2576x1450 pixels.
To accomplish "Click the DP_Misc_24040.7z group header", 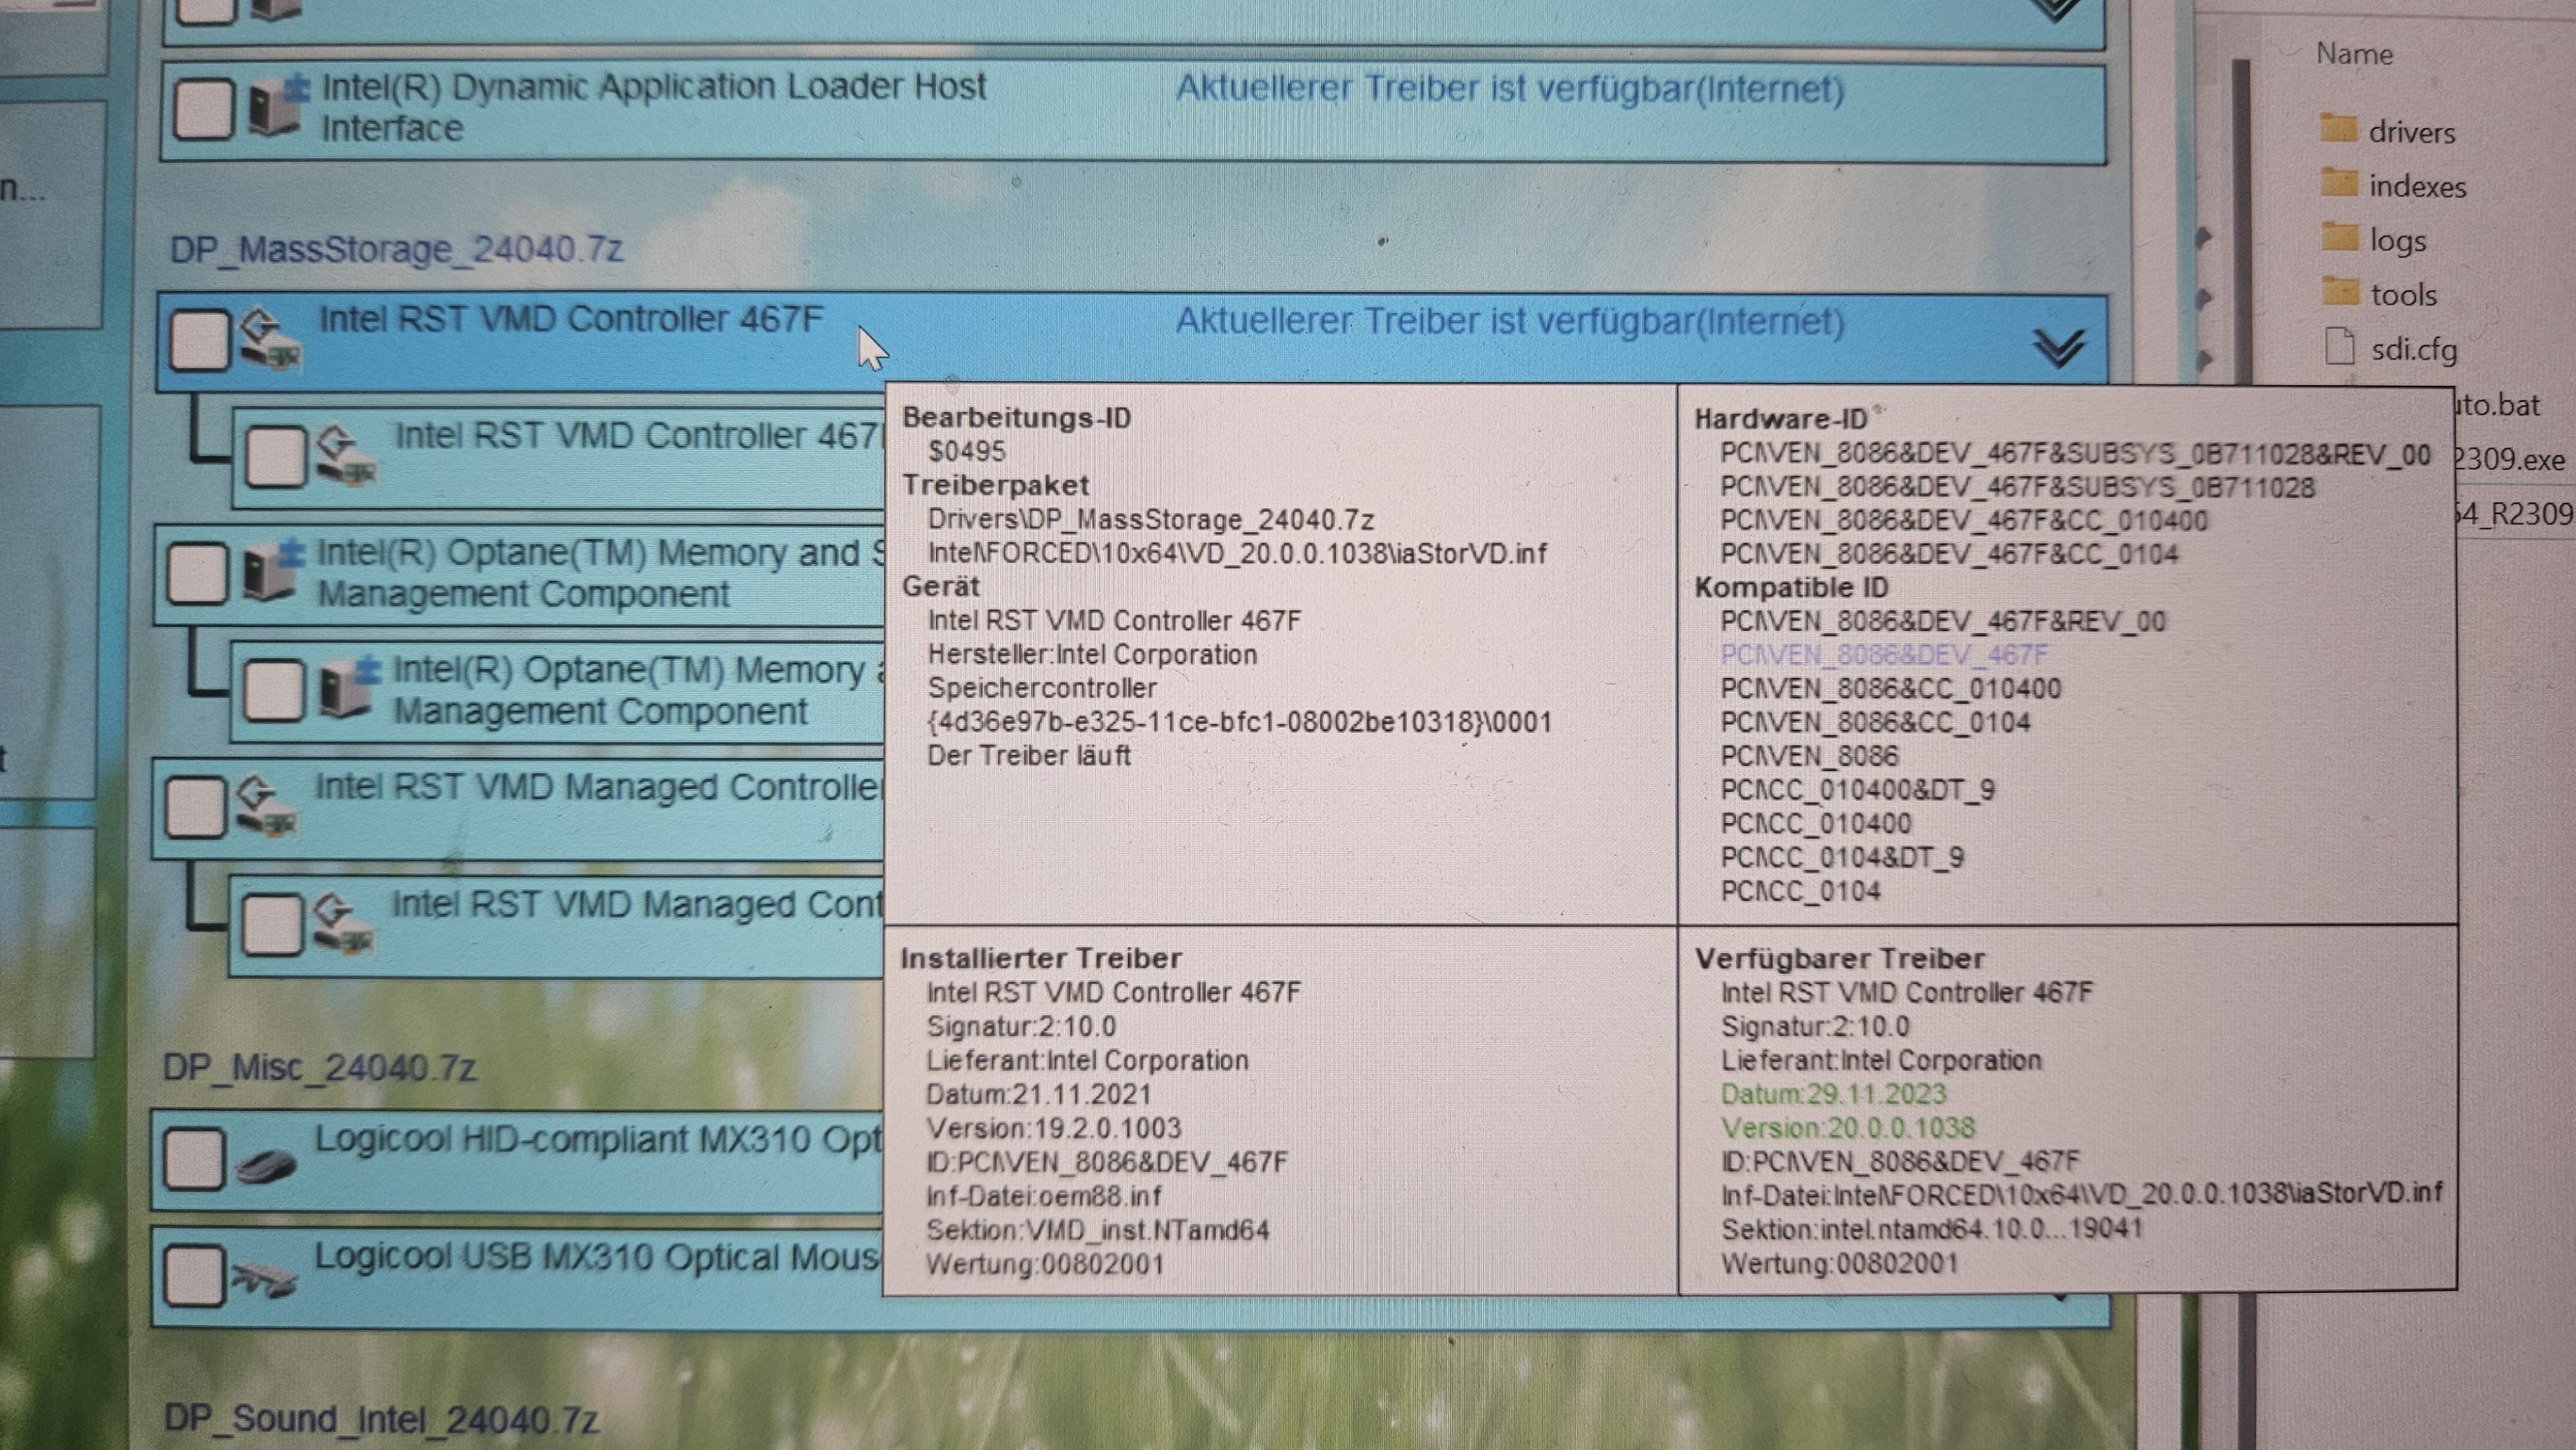I will (319, 1067).
